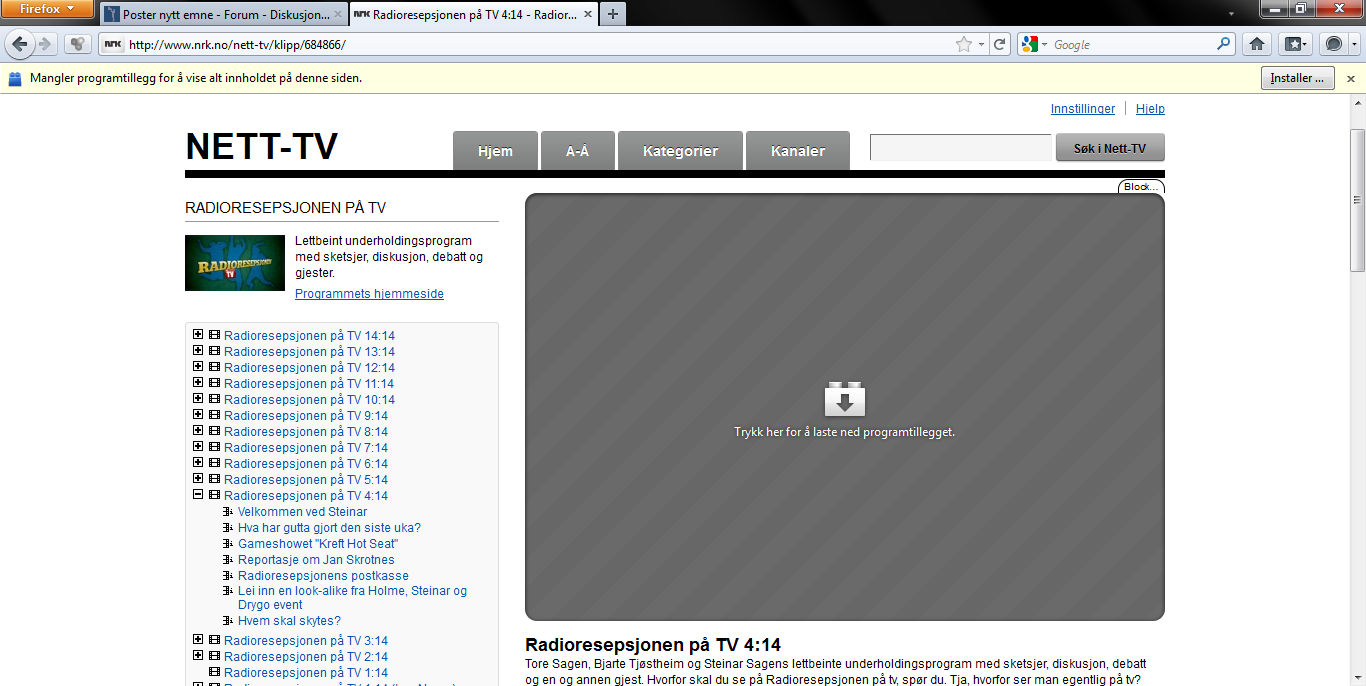
Task: Open the browser Home page icon
Action: 1257,44
